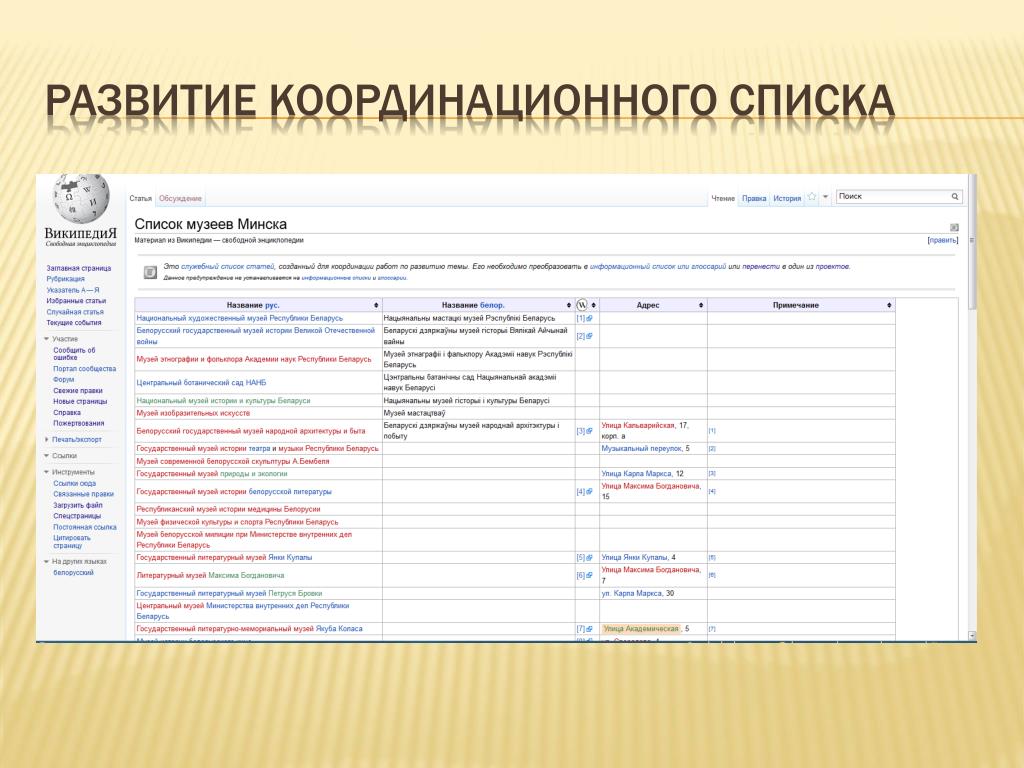Open Новые страницы link
Viewport: 1024px width, 768px height.
[x=80, y=402]
